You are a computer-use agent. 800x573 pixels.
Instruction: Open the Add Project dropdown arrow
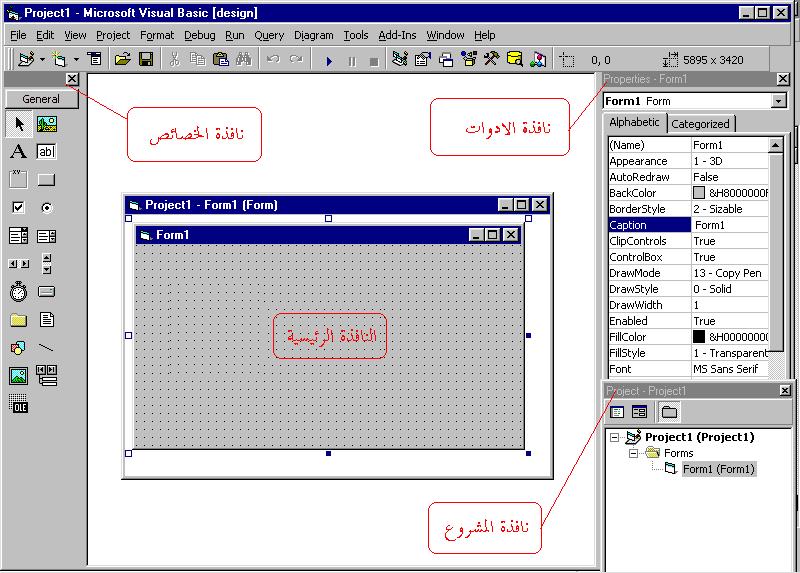pos(42,60)
